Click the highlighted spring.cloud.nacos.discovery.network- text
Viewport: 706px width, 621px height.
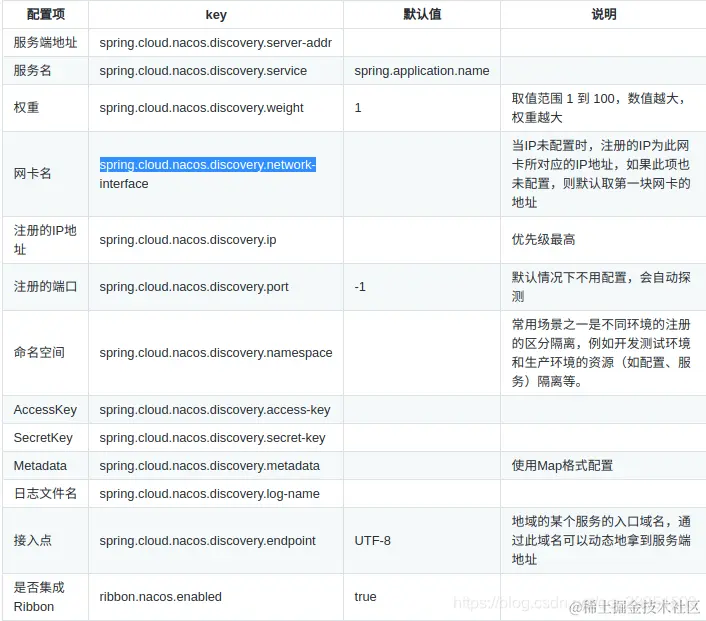pos(208,165)
